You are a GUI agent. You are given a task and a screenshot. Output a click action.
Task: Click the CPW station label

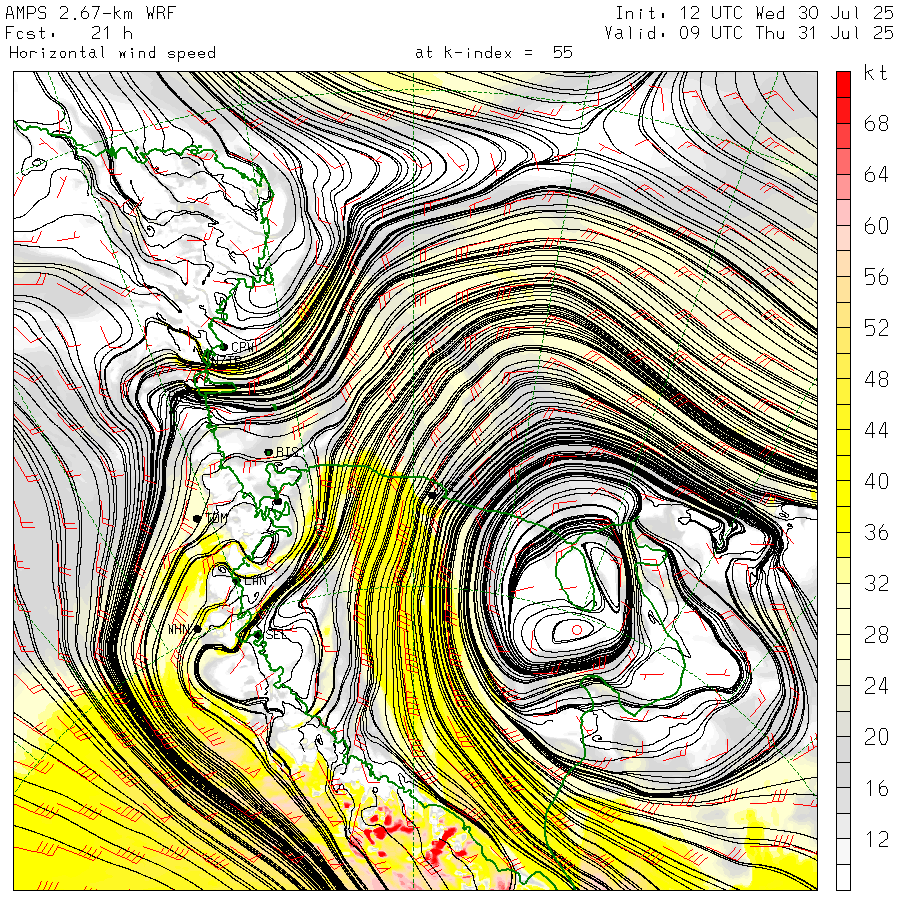pos(242,348)
